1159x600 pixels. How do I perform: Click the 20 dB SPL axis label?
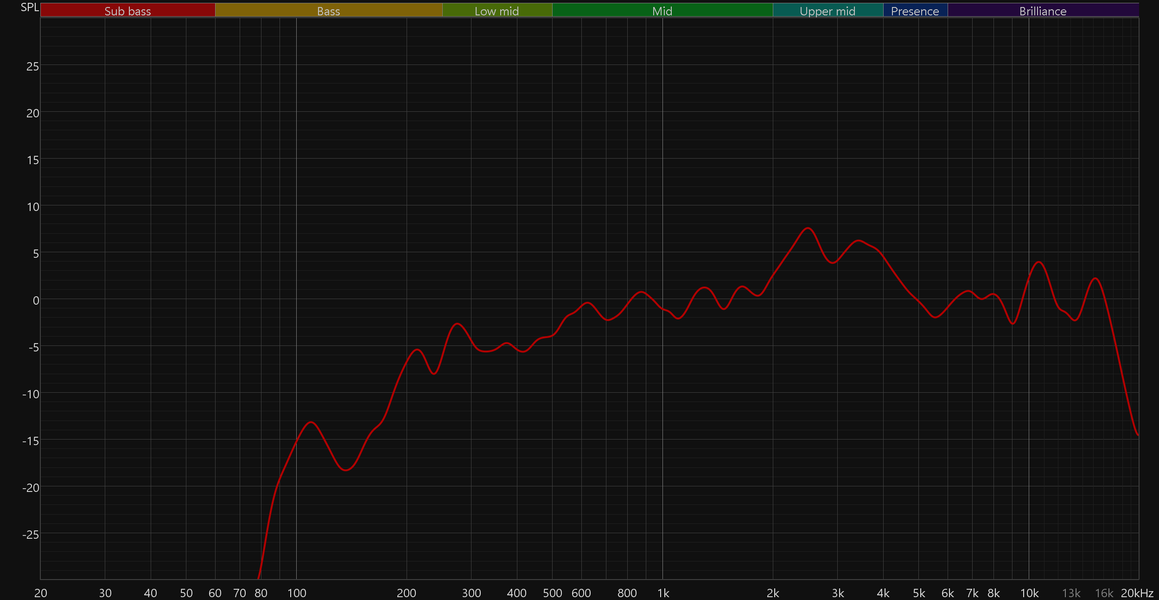pos(33,112)
